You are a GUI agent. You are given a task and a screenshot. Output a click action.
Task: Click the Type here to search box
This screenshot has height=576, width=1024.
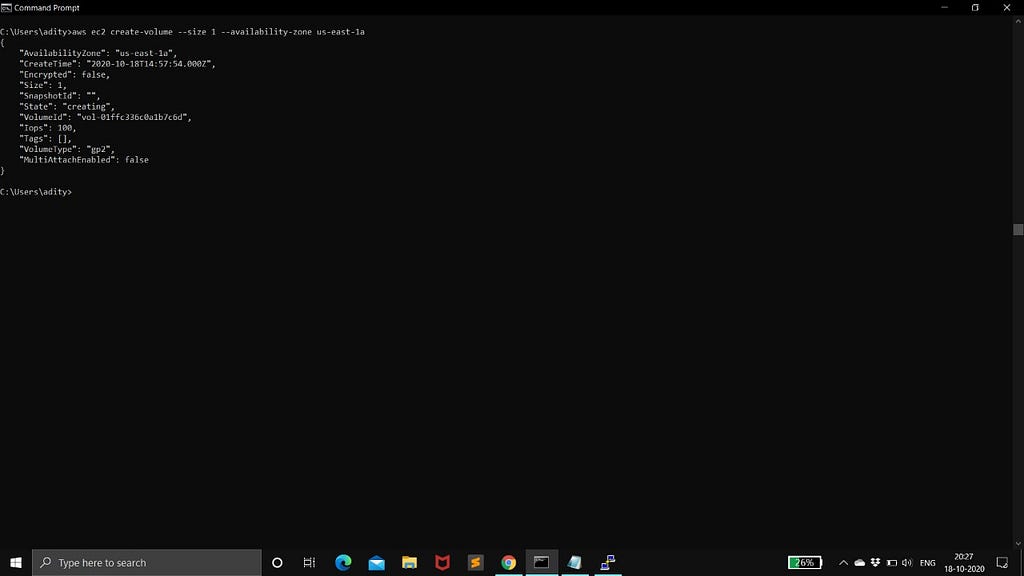147,562
